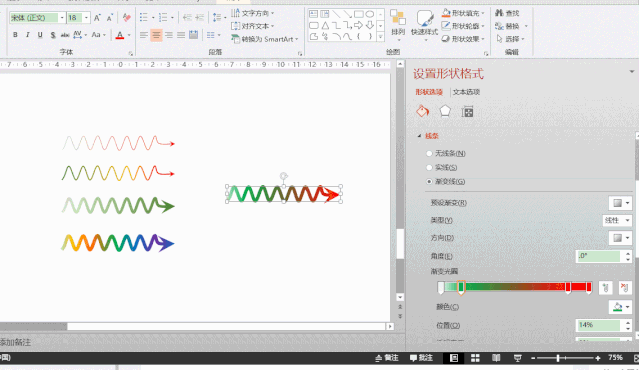Start slide show from status bar
This screenshot has width=639, height=370.
tap(518, 358)
